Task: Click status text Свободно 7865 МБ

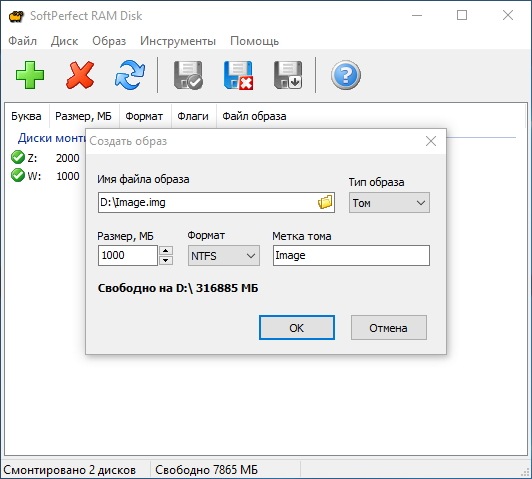Action: [206, 470]
